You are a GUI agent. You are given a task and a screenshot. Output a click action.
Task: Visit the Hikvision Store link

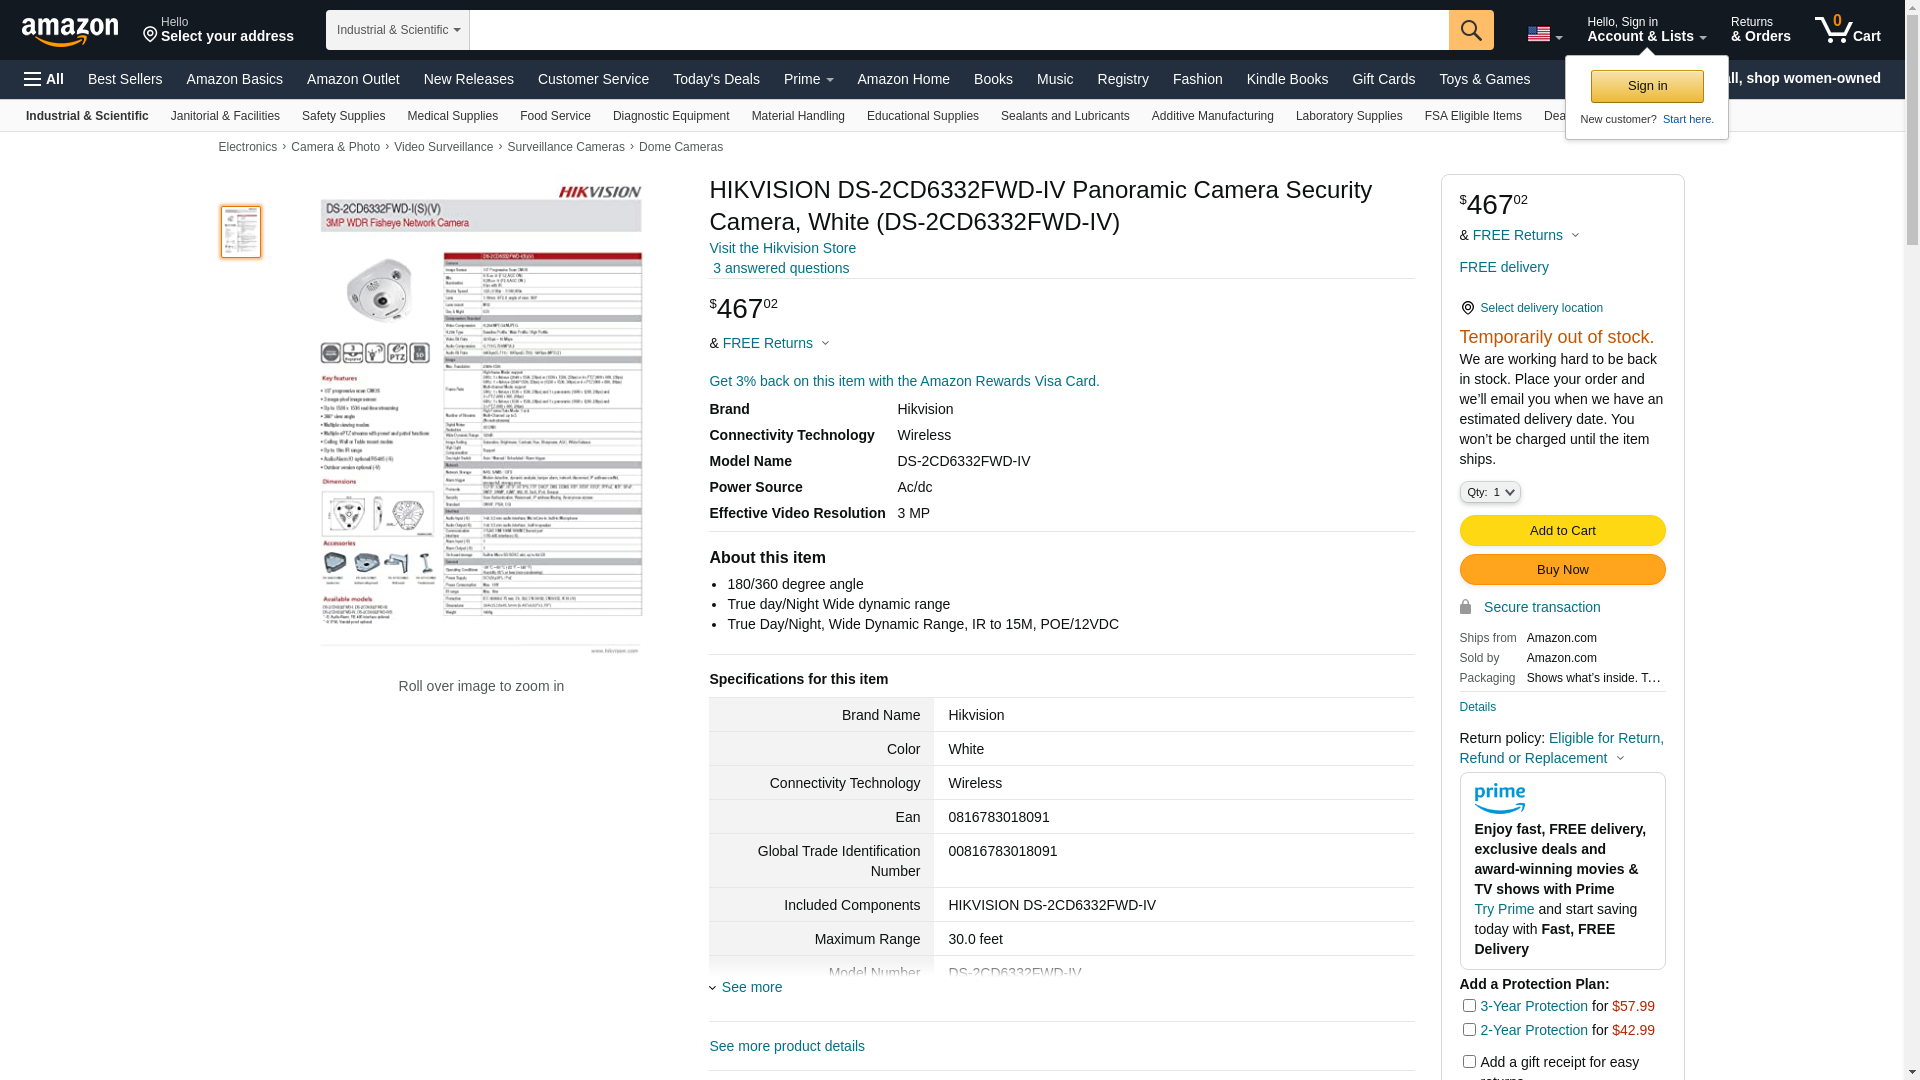click(x=782, y=248)
